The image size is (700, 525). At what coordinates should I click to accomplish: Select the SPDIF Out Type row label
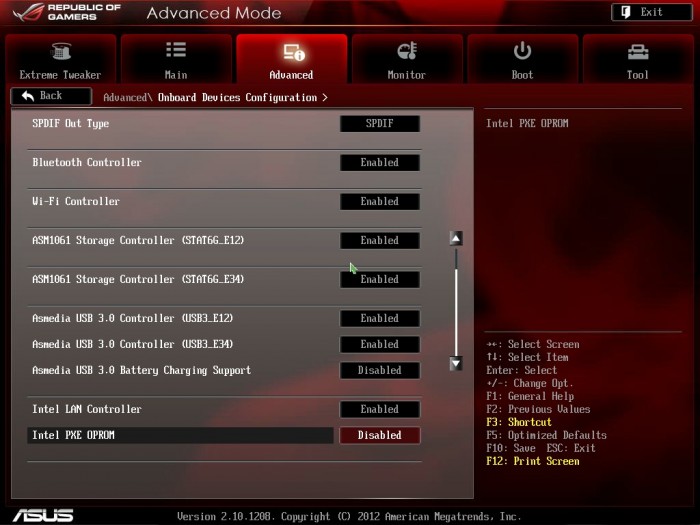pos(71,124)
